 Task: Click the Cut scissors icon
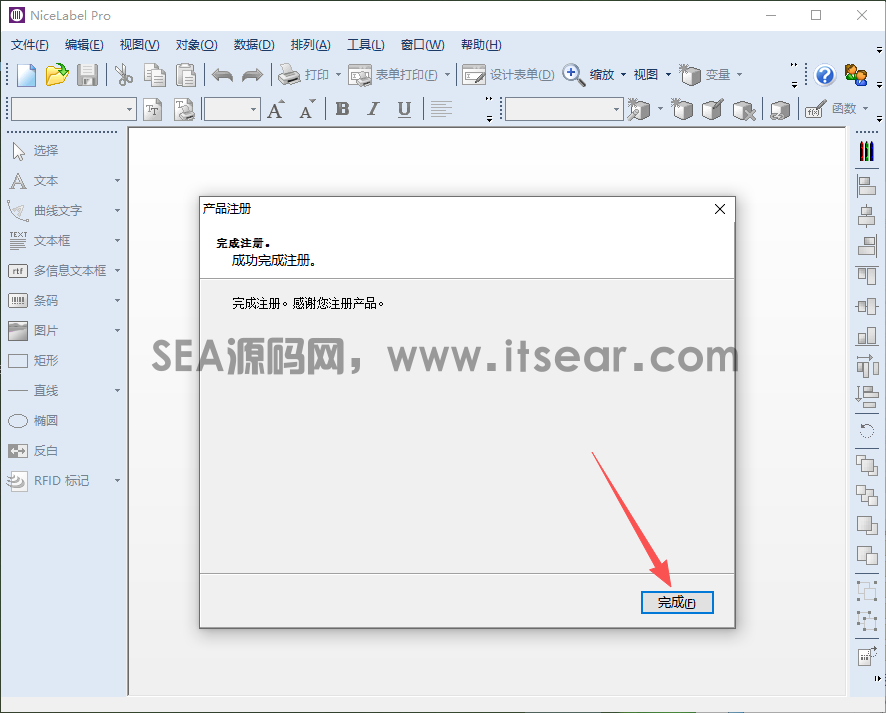click(123, 75)
